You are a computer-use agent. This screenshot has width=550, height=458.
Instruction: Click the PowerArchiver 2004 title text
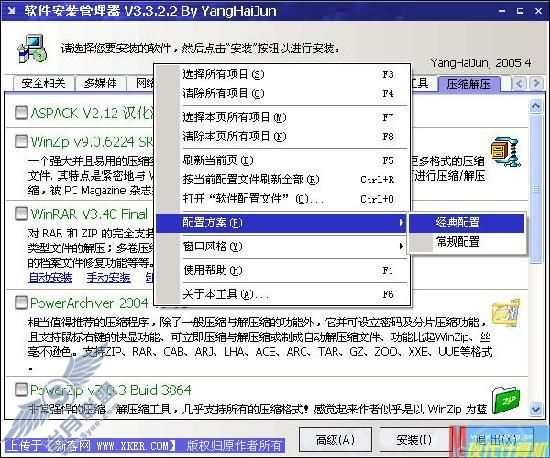click(x=89, y=303)
